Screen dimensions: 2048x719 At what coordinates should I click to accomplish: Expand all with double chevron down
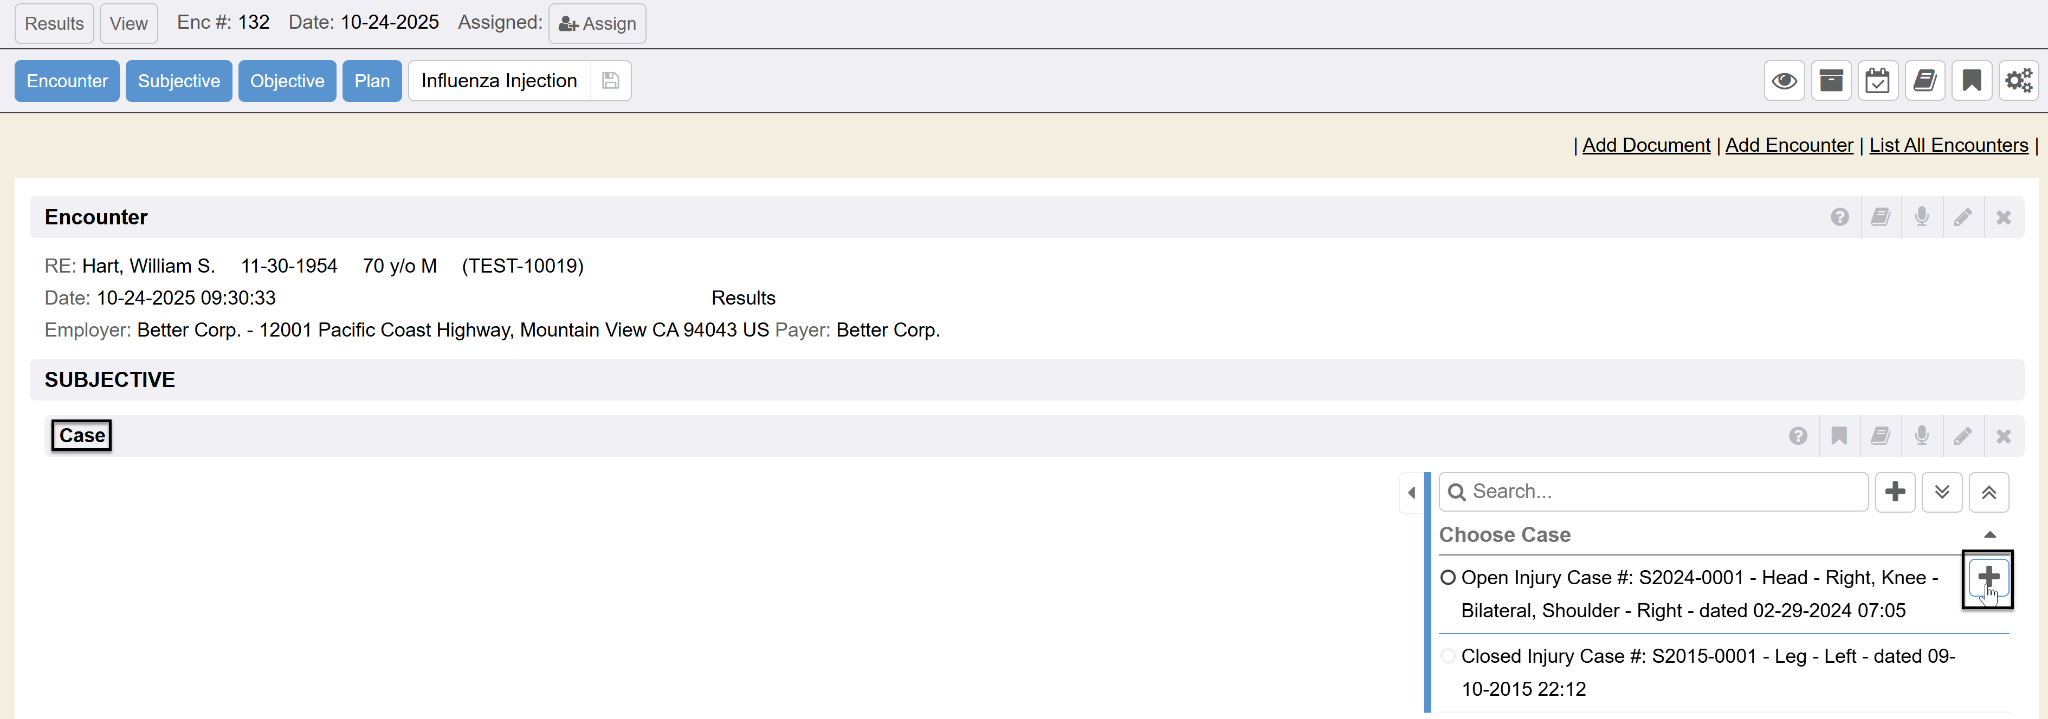[1942, 492]
